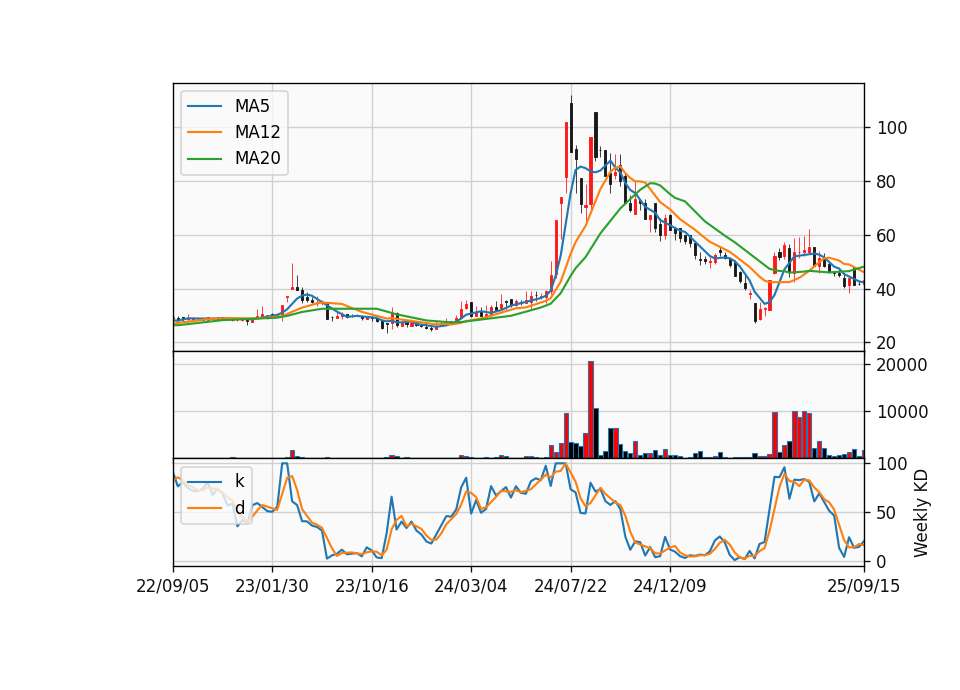Click the Weekly KD axis title
The image size is (960, 690).
point(921,513)
